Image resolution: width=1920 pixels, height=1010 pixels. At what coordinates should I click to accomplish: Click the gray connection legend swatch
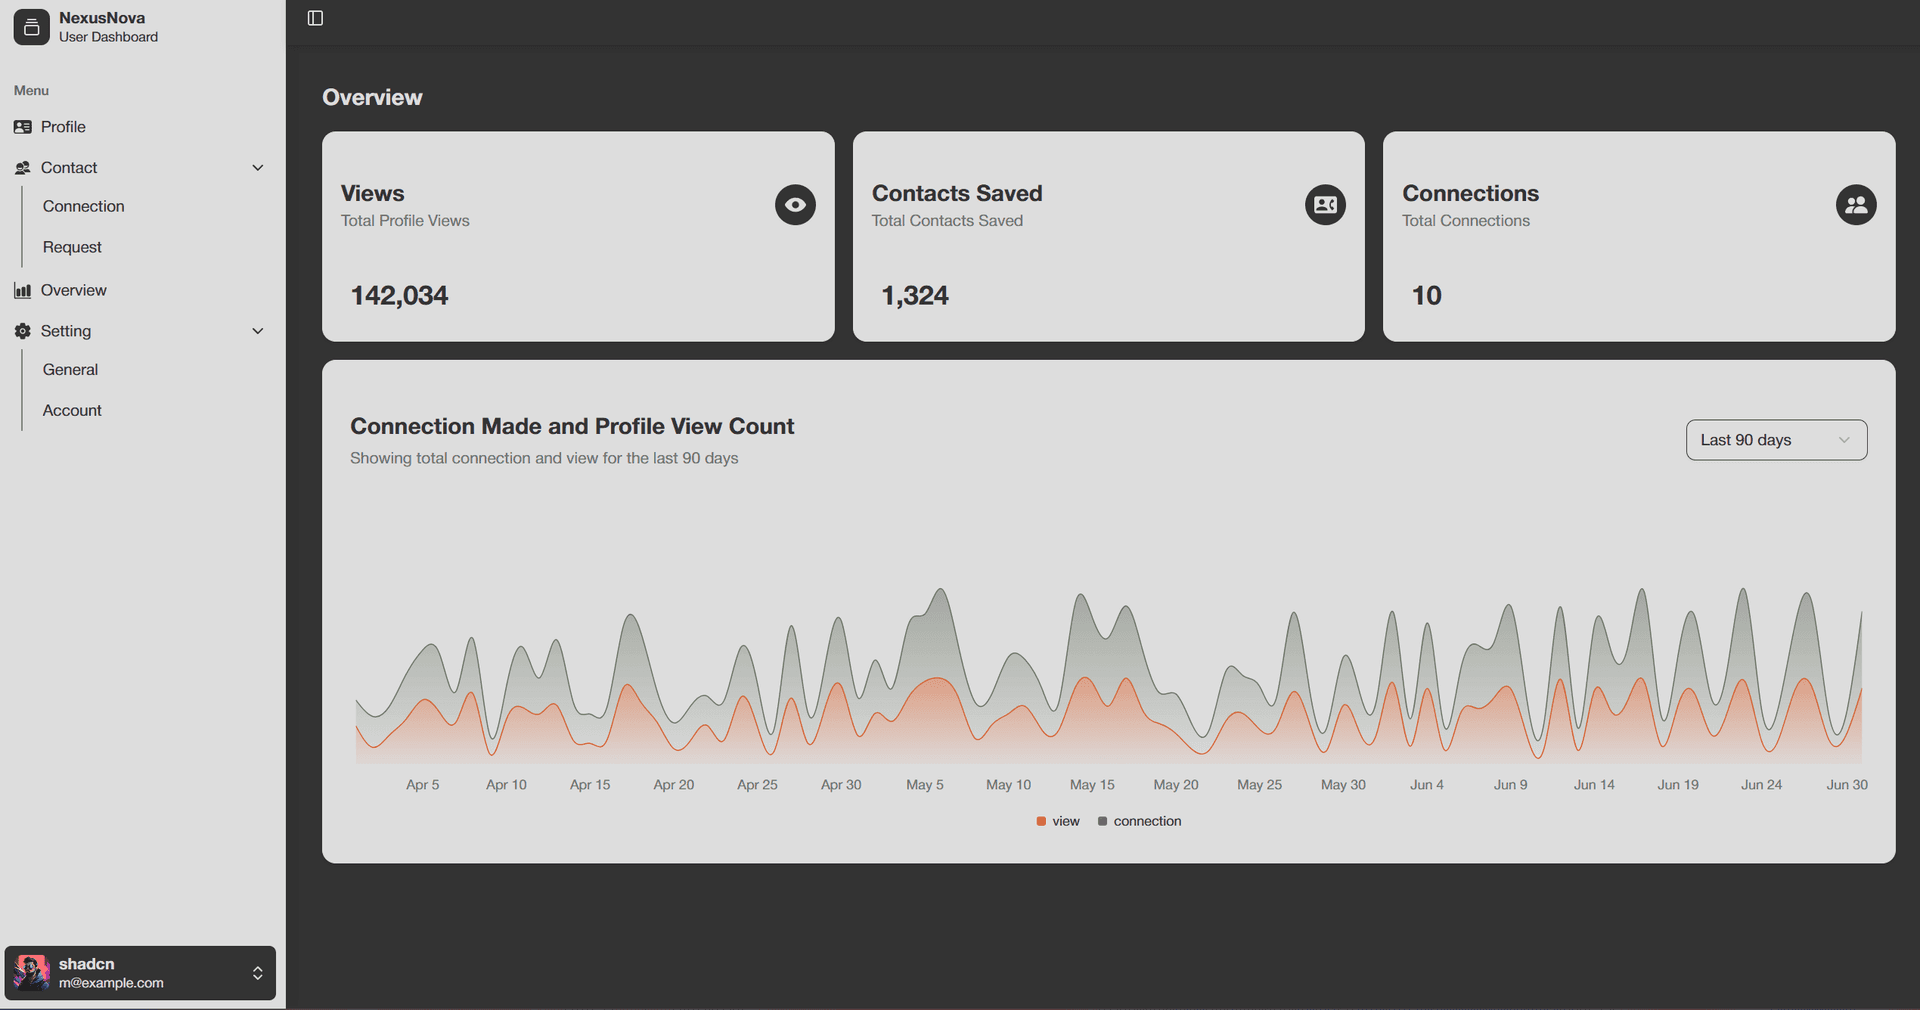[x=1102, y=821]
